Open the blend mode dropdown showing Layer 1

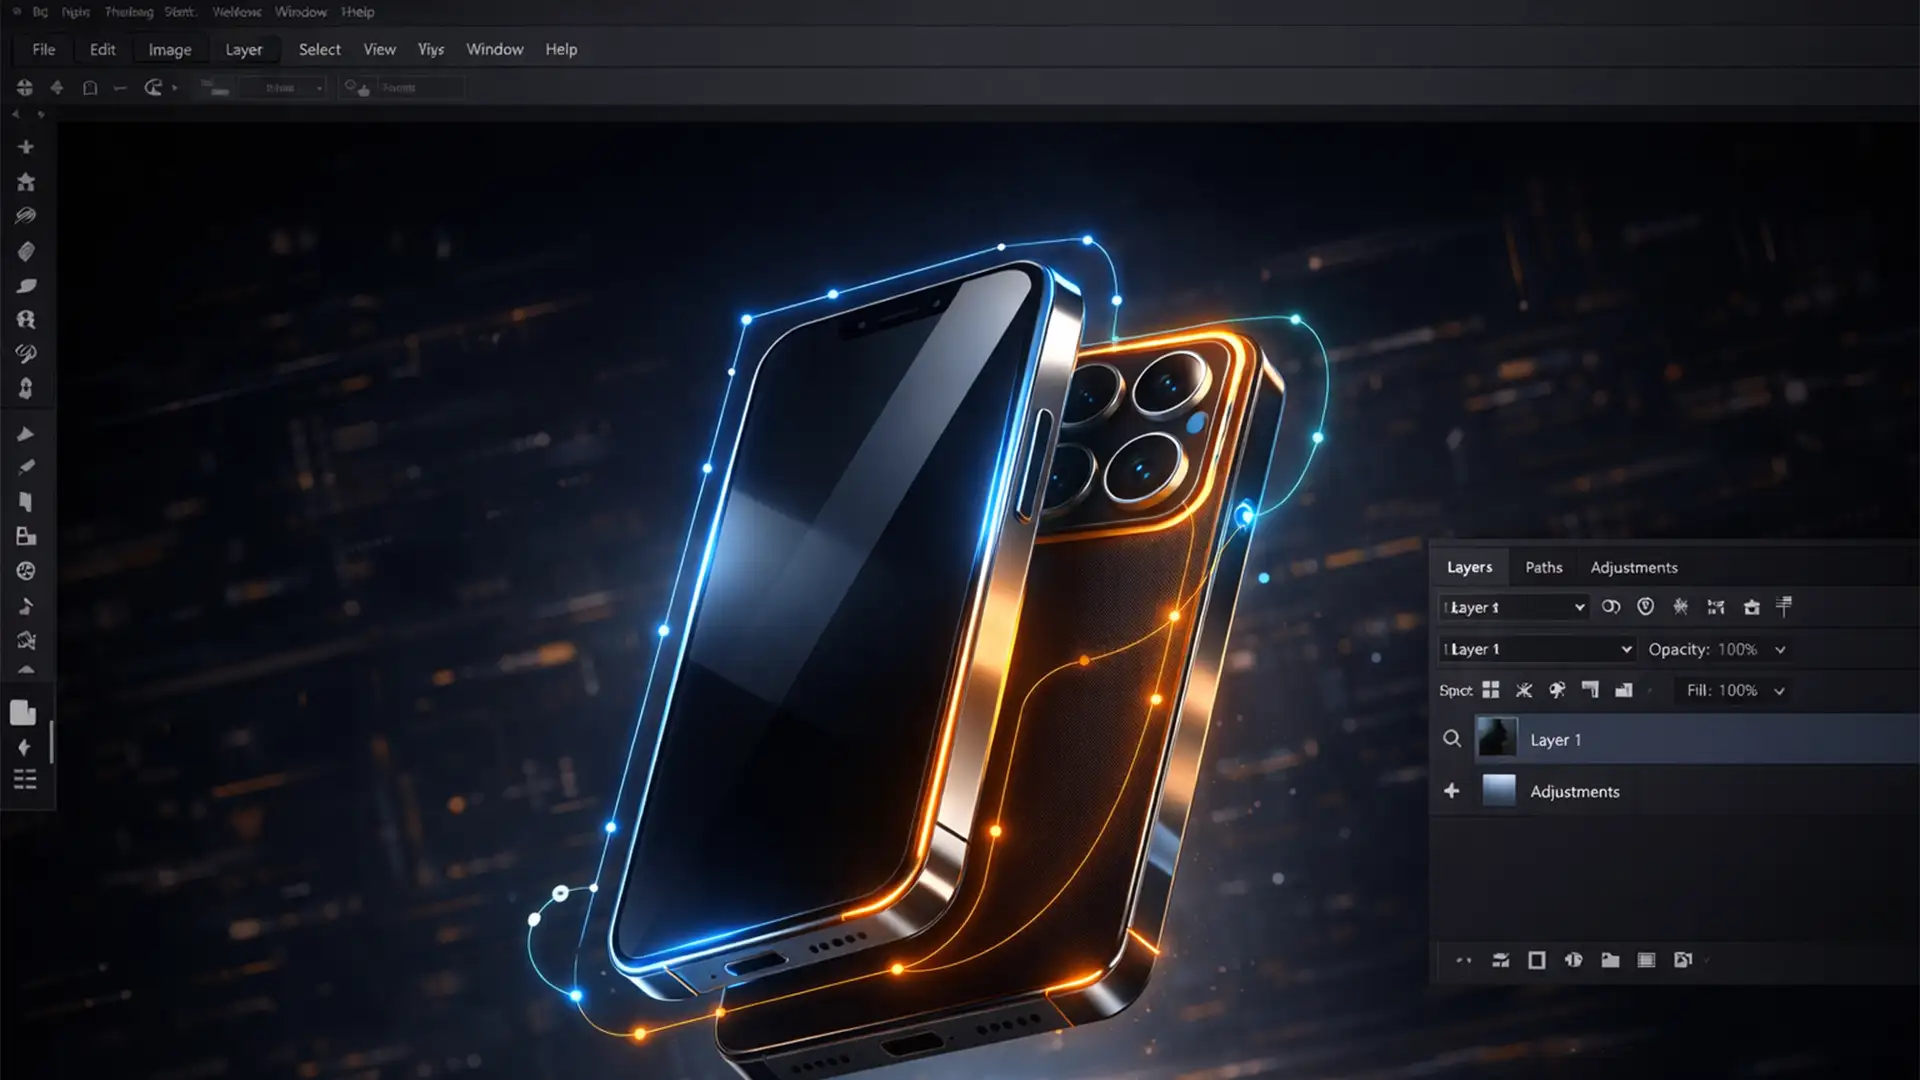click(1537, 649)
